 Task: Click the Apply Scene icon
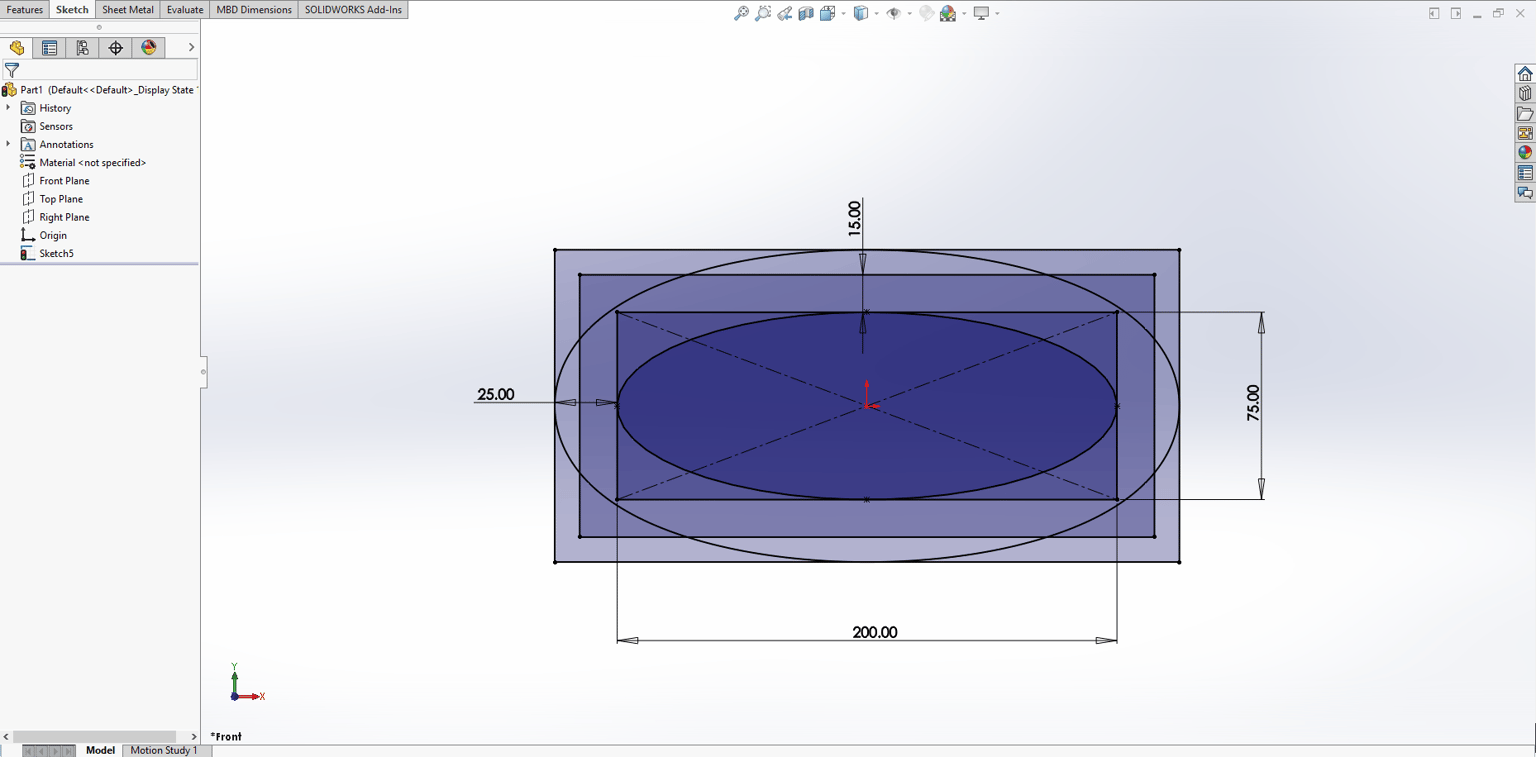948,13
